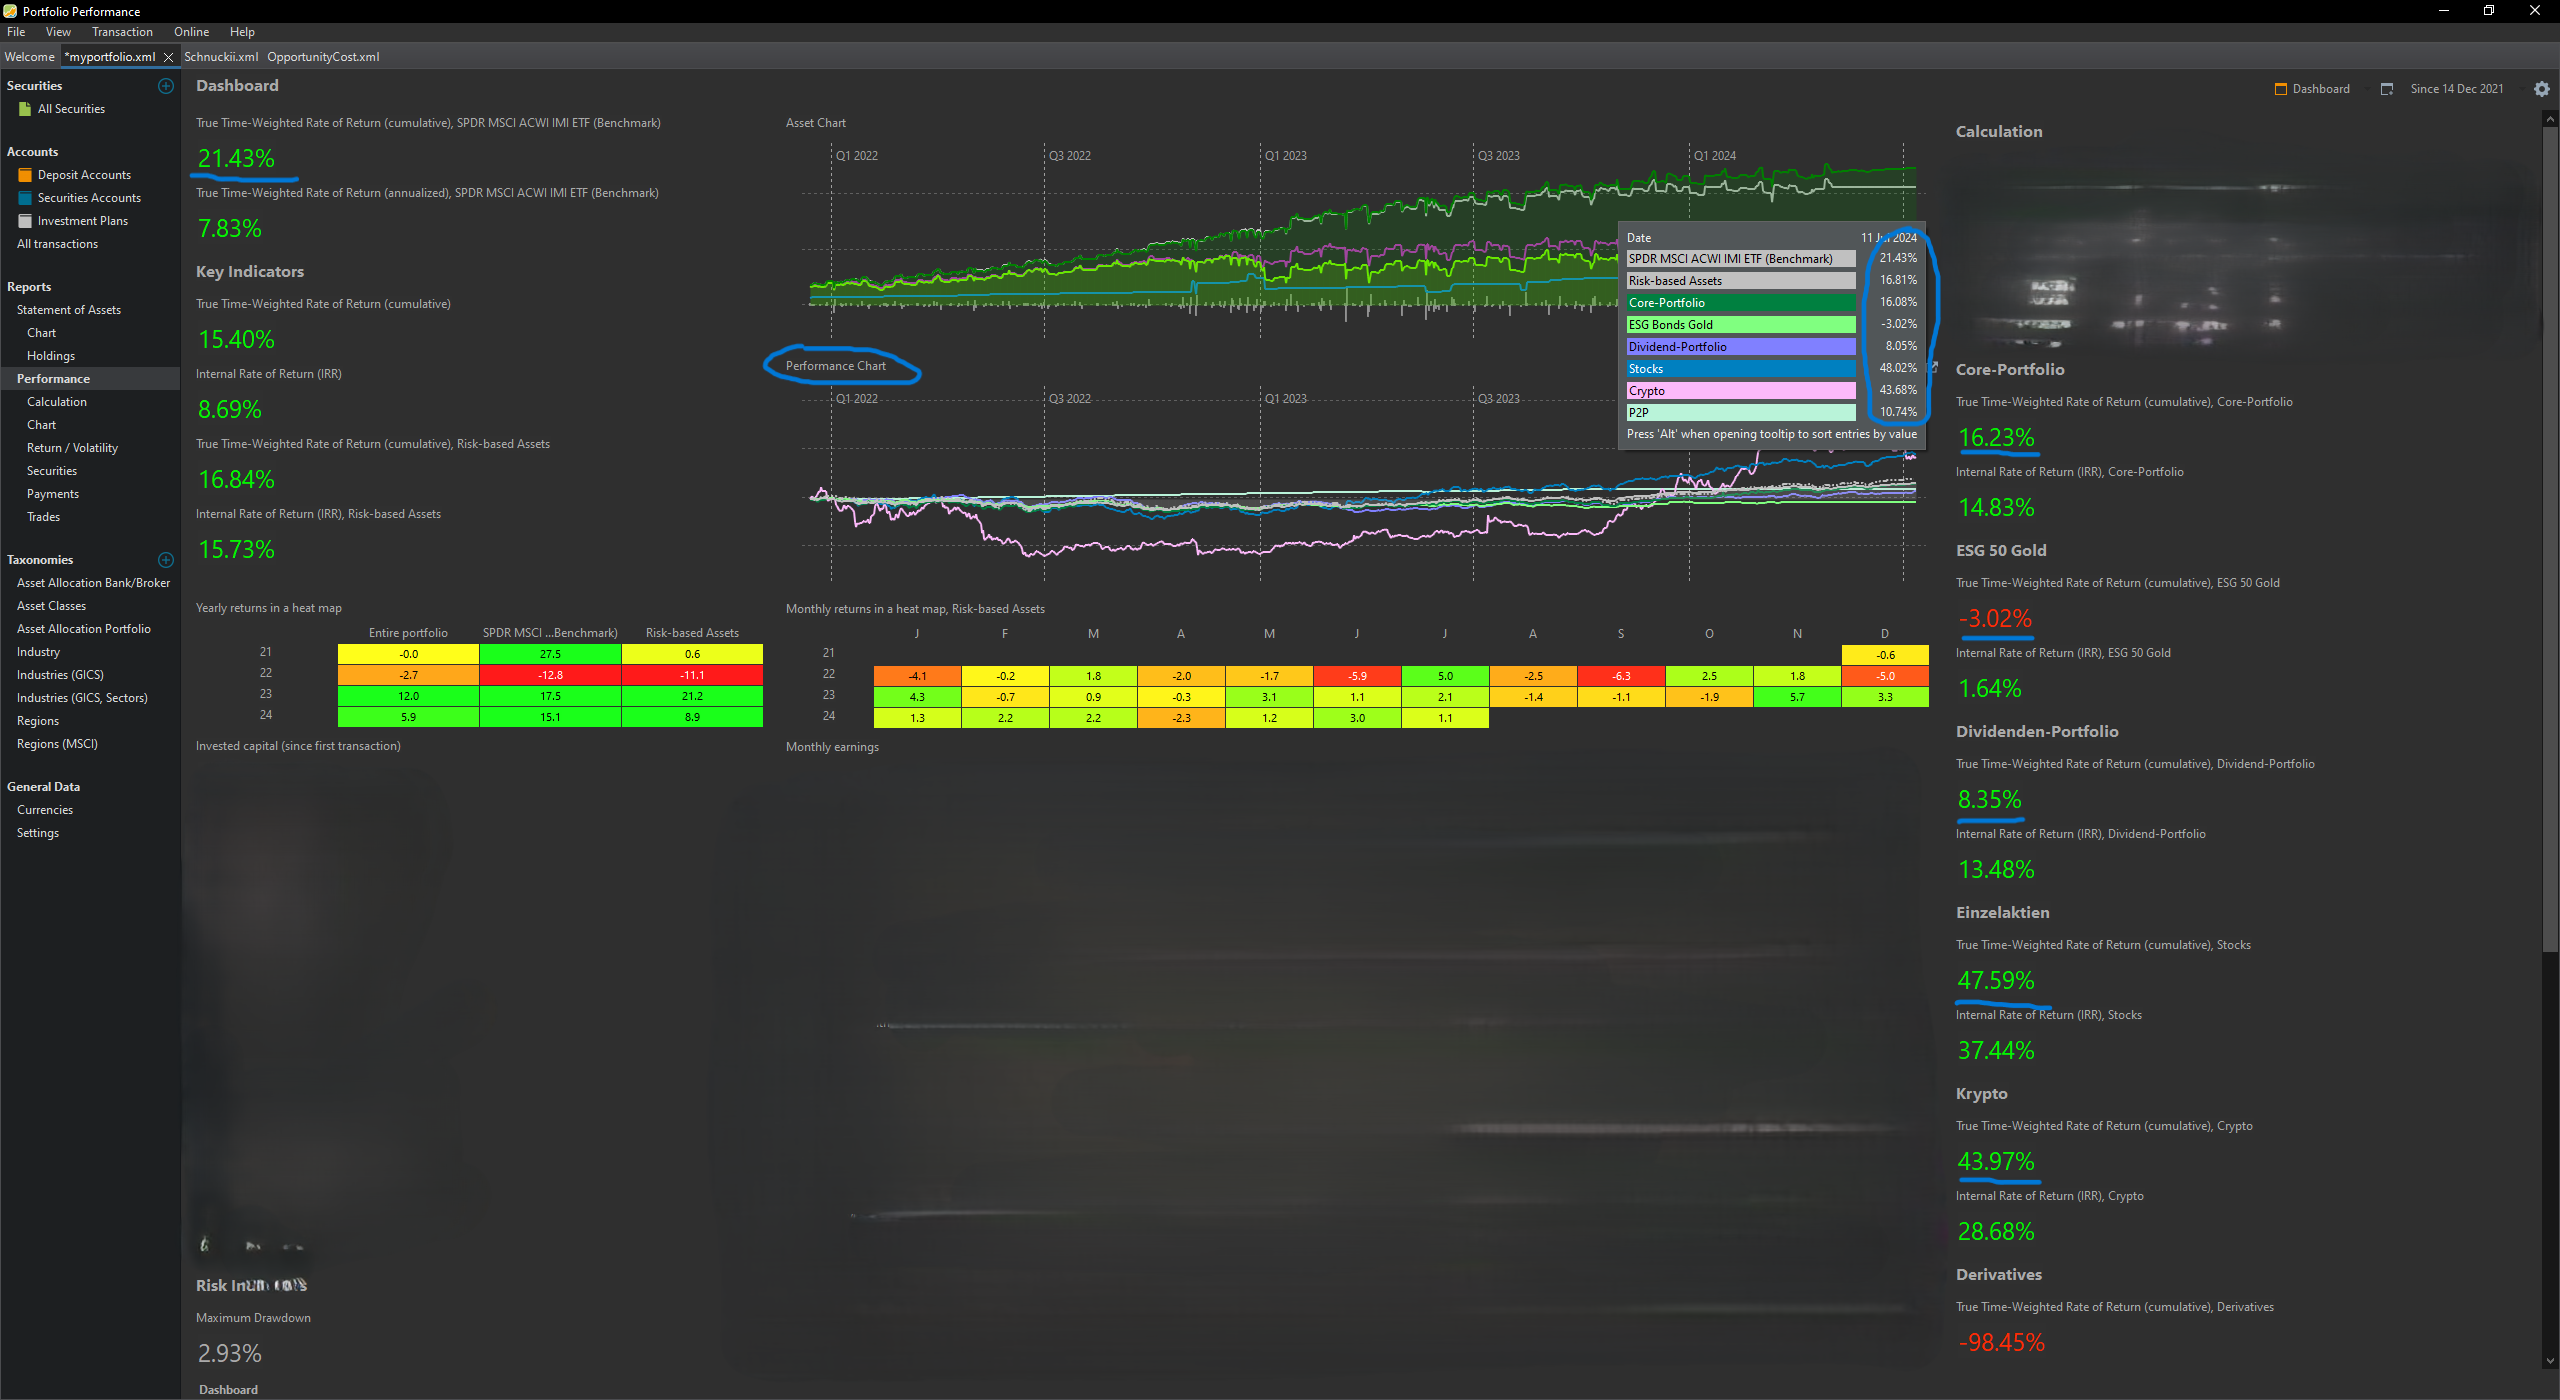Open Regions taxonomy

tap(38, 721)
